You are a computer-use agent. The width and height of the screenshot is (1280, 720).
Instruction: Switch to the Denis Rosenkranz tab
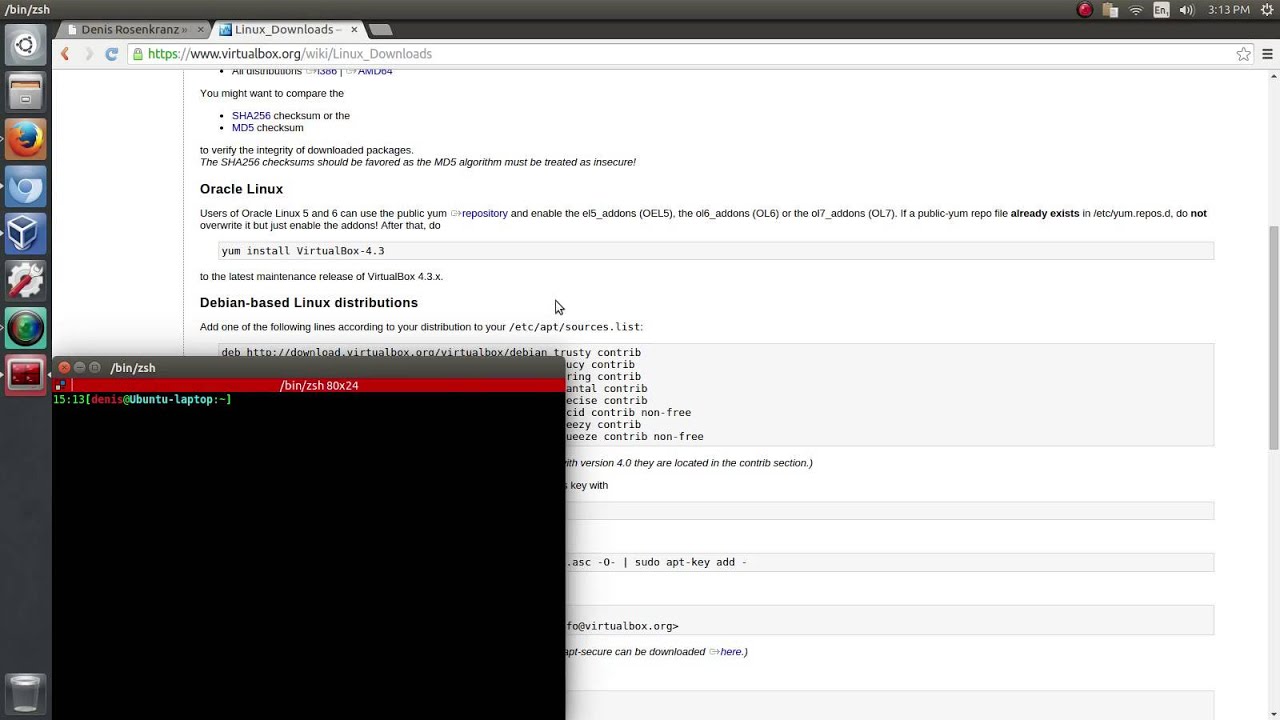(133, 30)
